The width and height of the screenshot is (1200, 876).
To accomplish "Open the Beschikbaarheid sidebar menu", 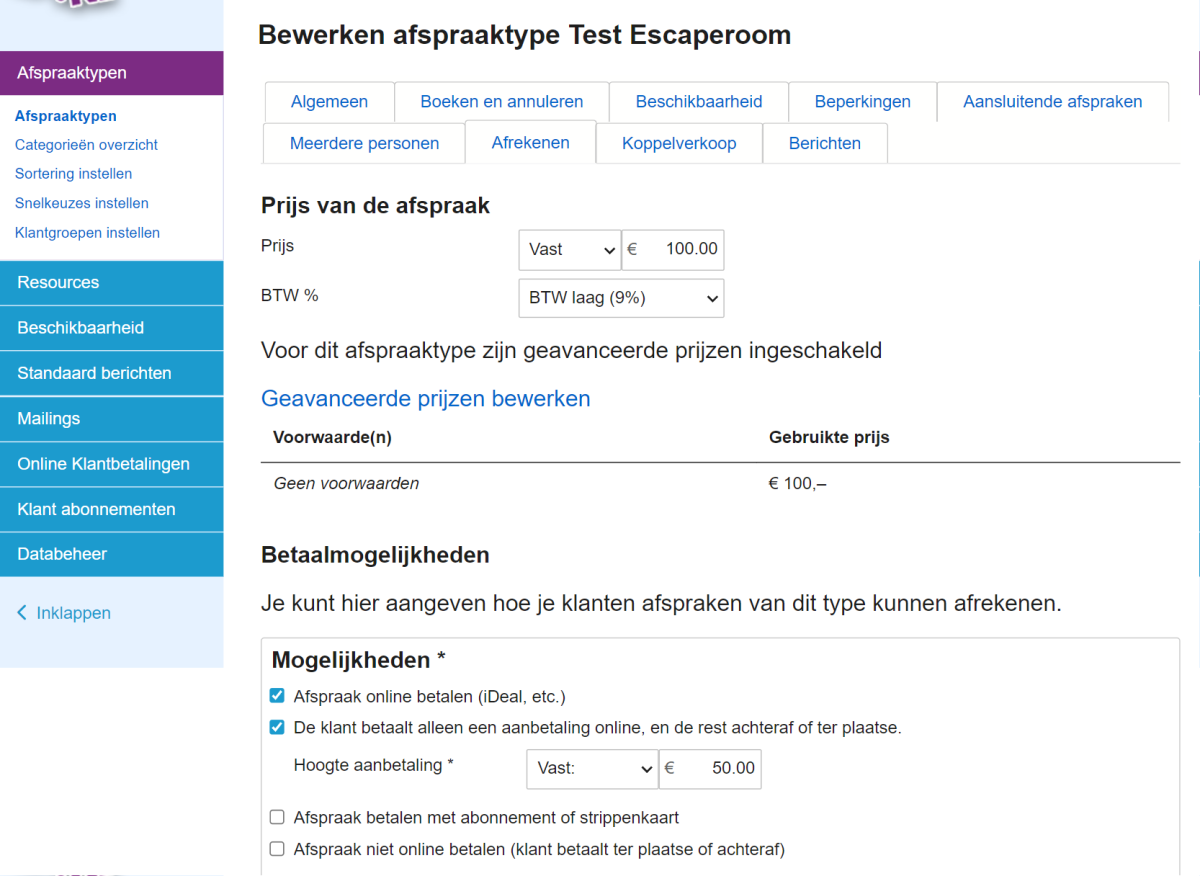I will coord(112,328).
